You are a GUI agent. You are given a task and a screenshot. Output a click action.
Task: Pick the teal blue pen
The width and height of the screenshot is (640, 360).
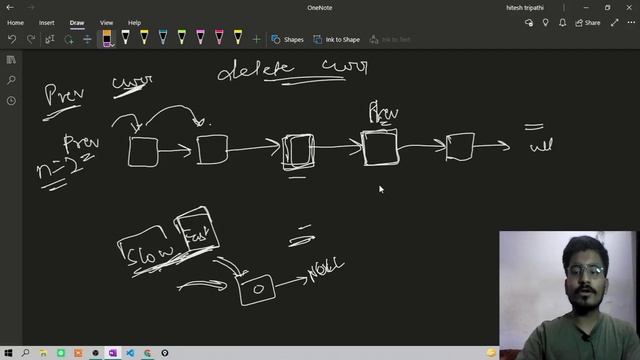(163, 38)
